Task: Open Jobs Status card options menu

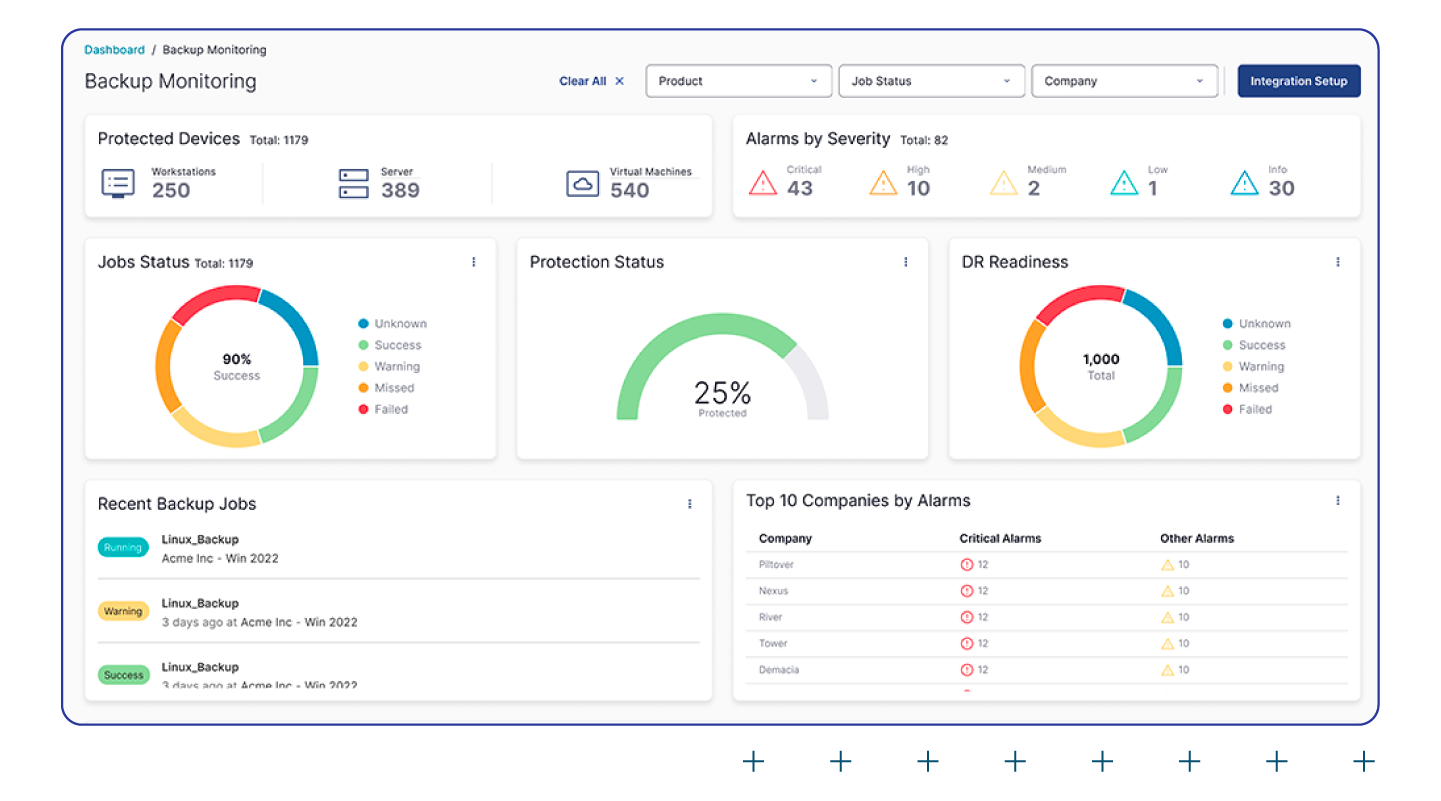Action: click(473, 262)
